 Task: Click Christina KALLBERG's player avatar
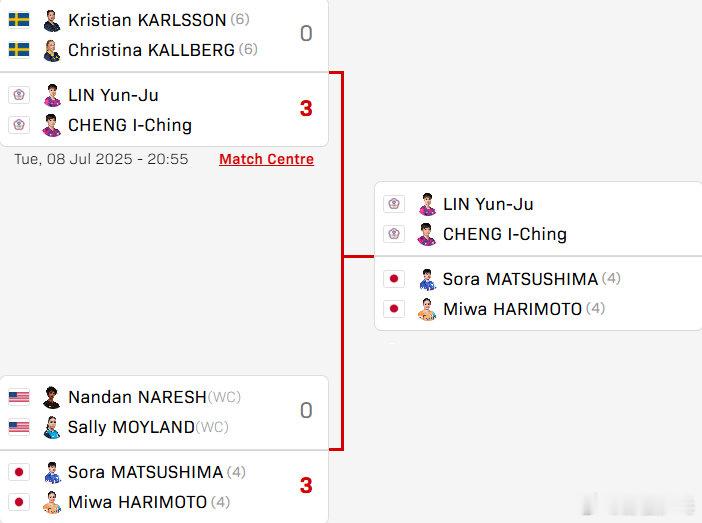[52, 50]
